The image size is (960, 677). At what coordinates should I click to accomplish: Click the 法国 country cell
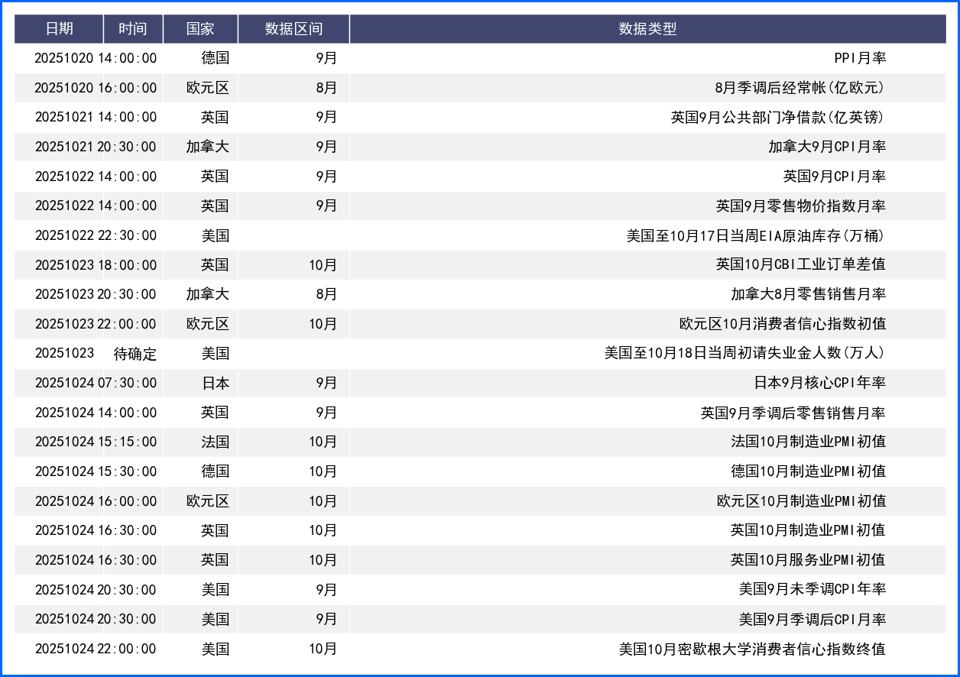click(x=215, y=442)
